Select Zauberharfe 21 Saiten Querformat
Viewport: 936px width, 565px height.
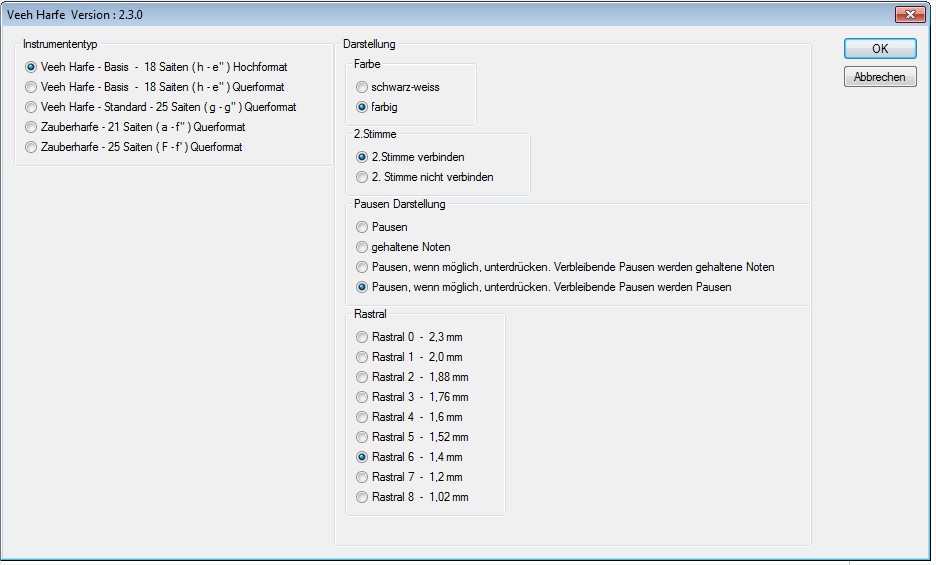(32, 127)
